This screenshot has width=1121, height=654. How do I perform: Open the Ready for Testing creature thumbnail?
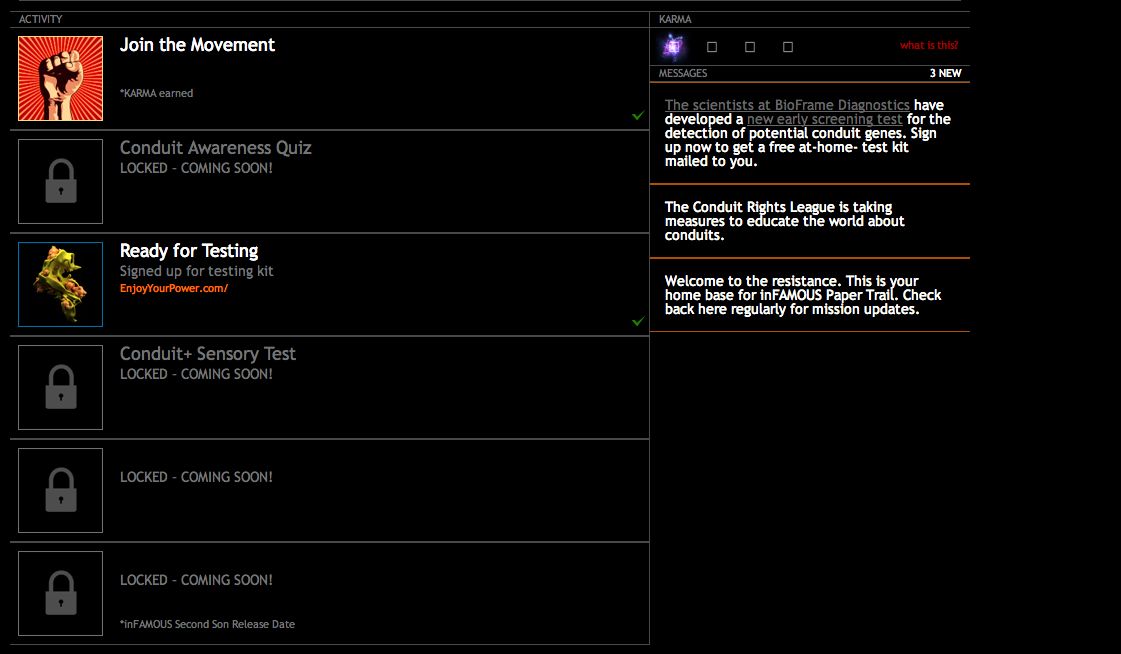[61, 284]
